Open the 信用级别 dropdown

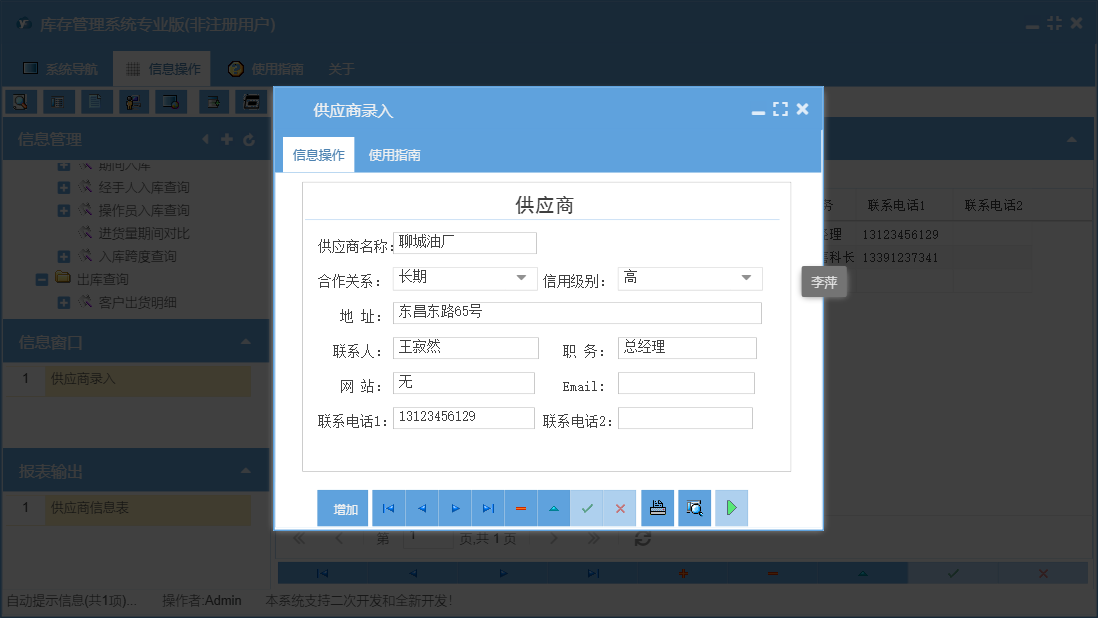click(x=746, y=278)
